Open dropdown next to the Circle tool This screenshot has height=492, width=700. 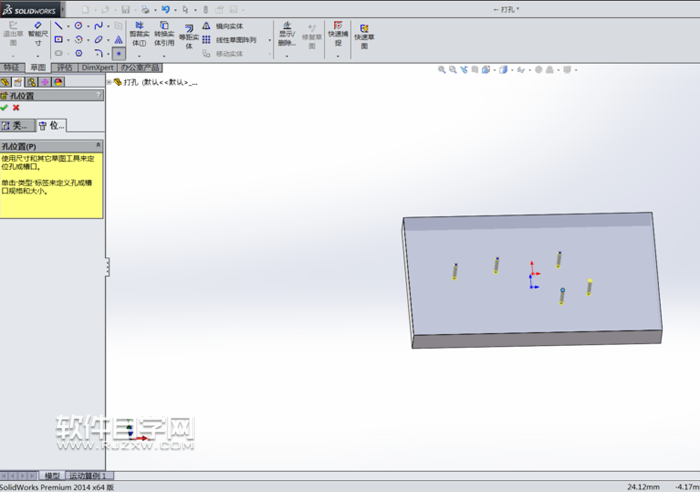(x=88, y=26)
